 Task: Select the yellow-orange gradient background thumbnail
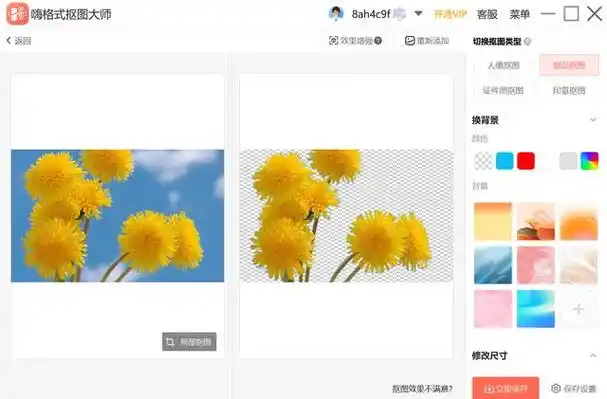click(493, 221)
